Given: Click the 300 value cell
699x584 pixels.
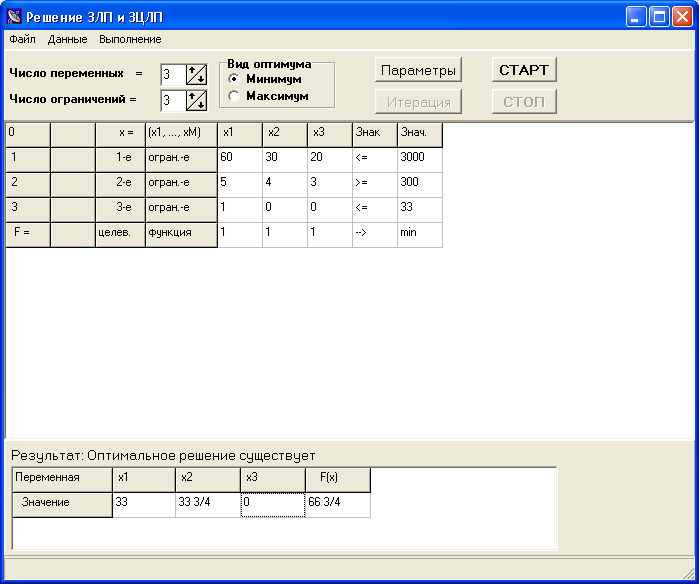Looking at the screenshot, I should pos(420,185).
